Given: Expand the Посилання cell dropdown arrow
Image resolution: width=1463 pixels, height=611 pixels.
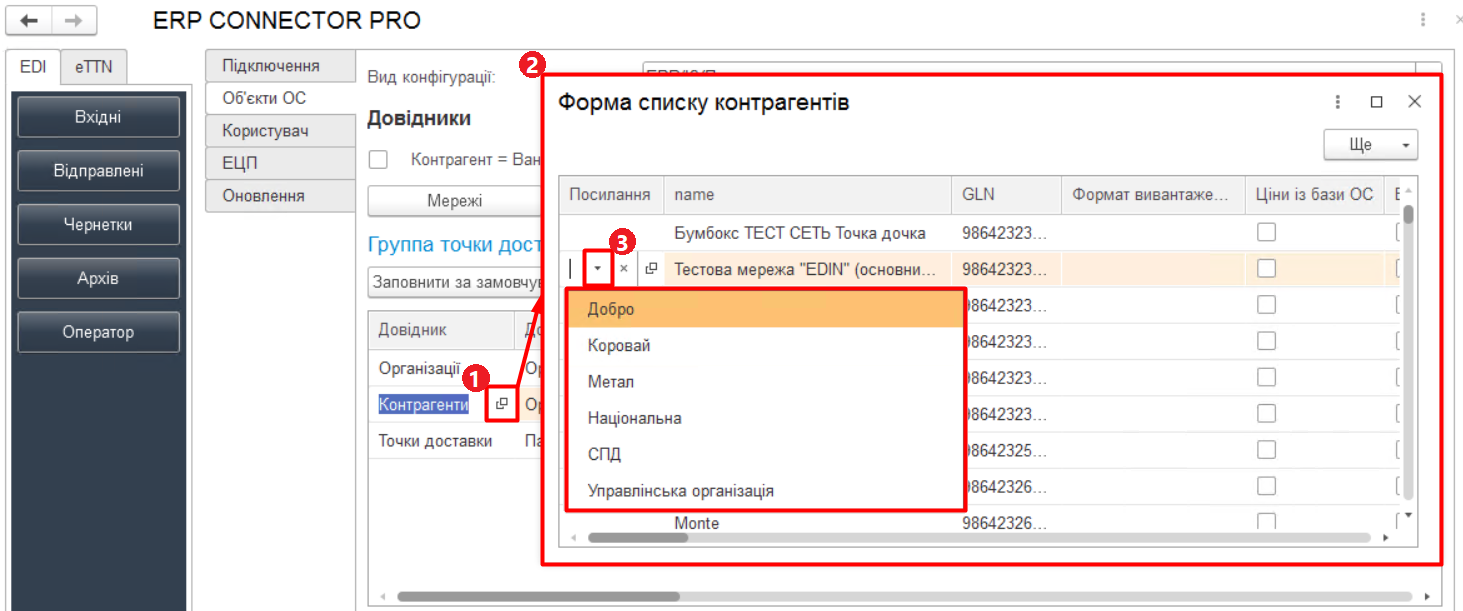Looking at the screenshot, I should coord(598,269).
